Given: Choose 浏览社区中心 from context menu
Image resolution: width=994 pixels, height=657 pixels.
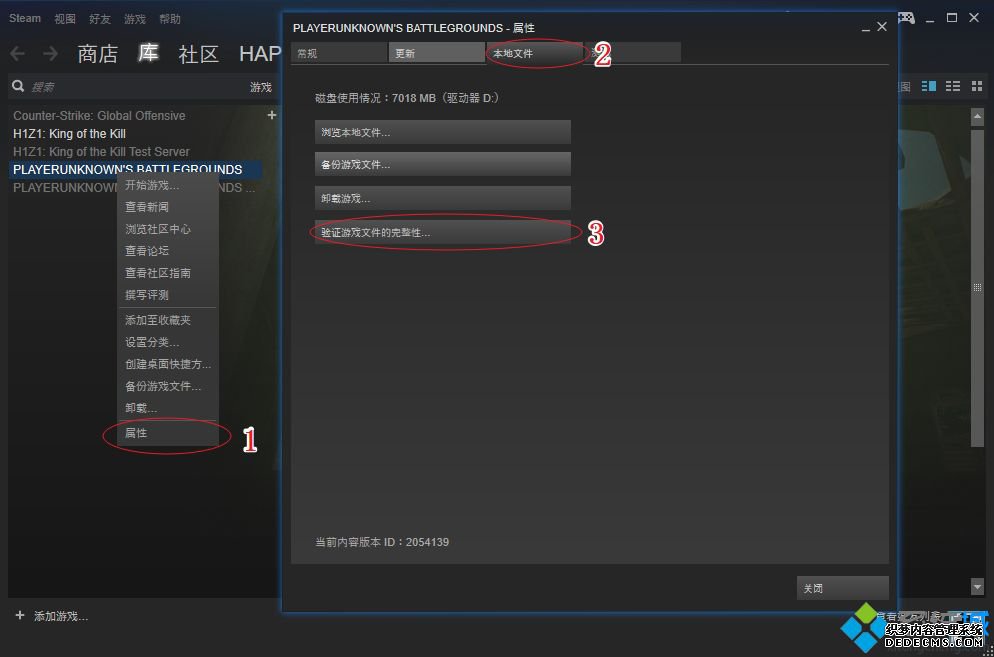Looking at the screenshot, I should [168, 229].
